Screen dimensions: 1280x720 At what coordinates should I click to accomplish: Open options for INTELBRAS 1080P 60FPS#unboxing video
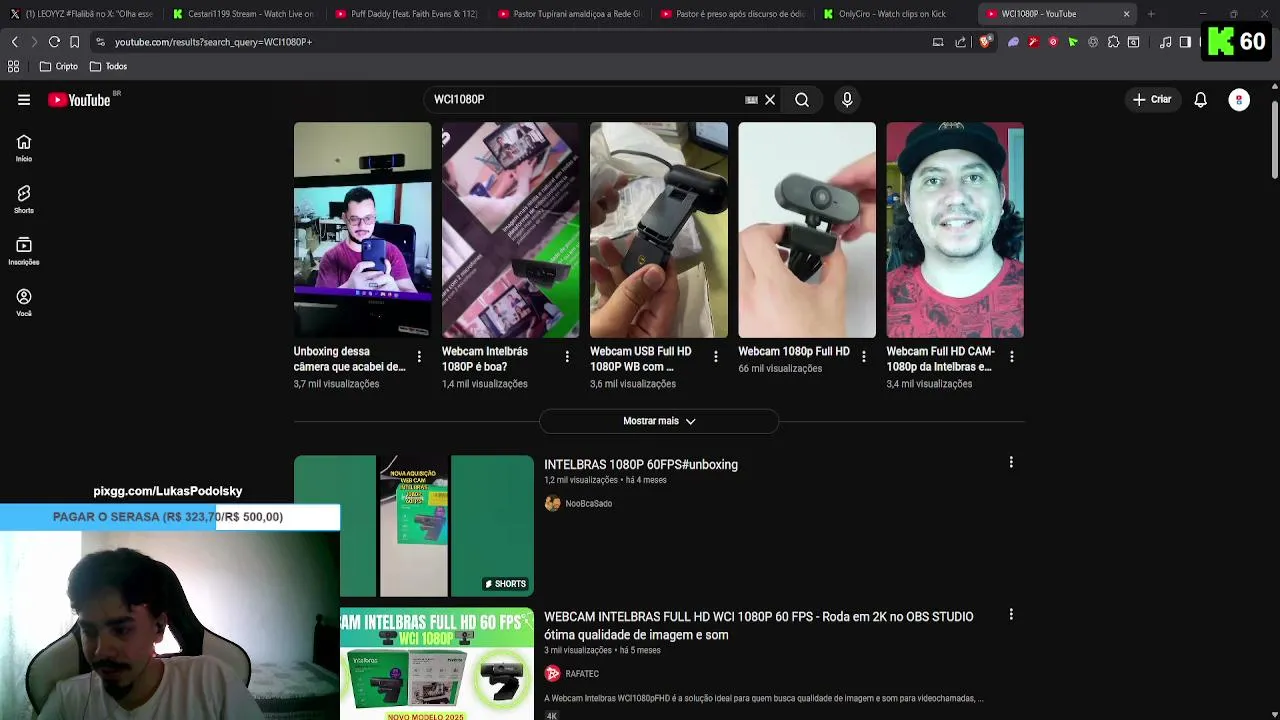point(1011,462)
